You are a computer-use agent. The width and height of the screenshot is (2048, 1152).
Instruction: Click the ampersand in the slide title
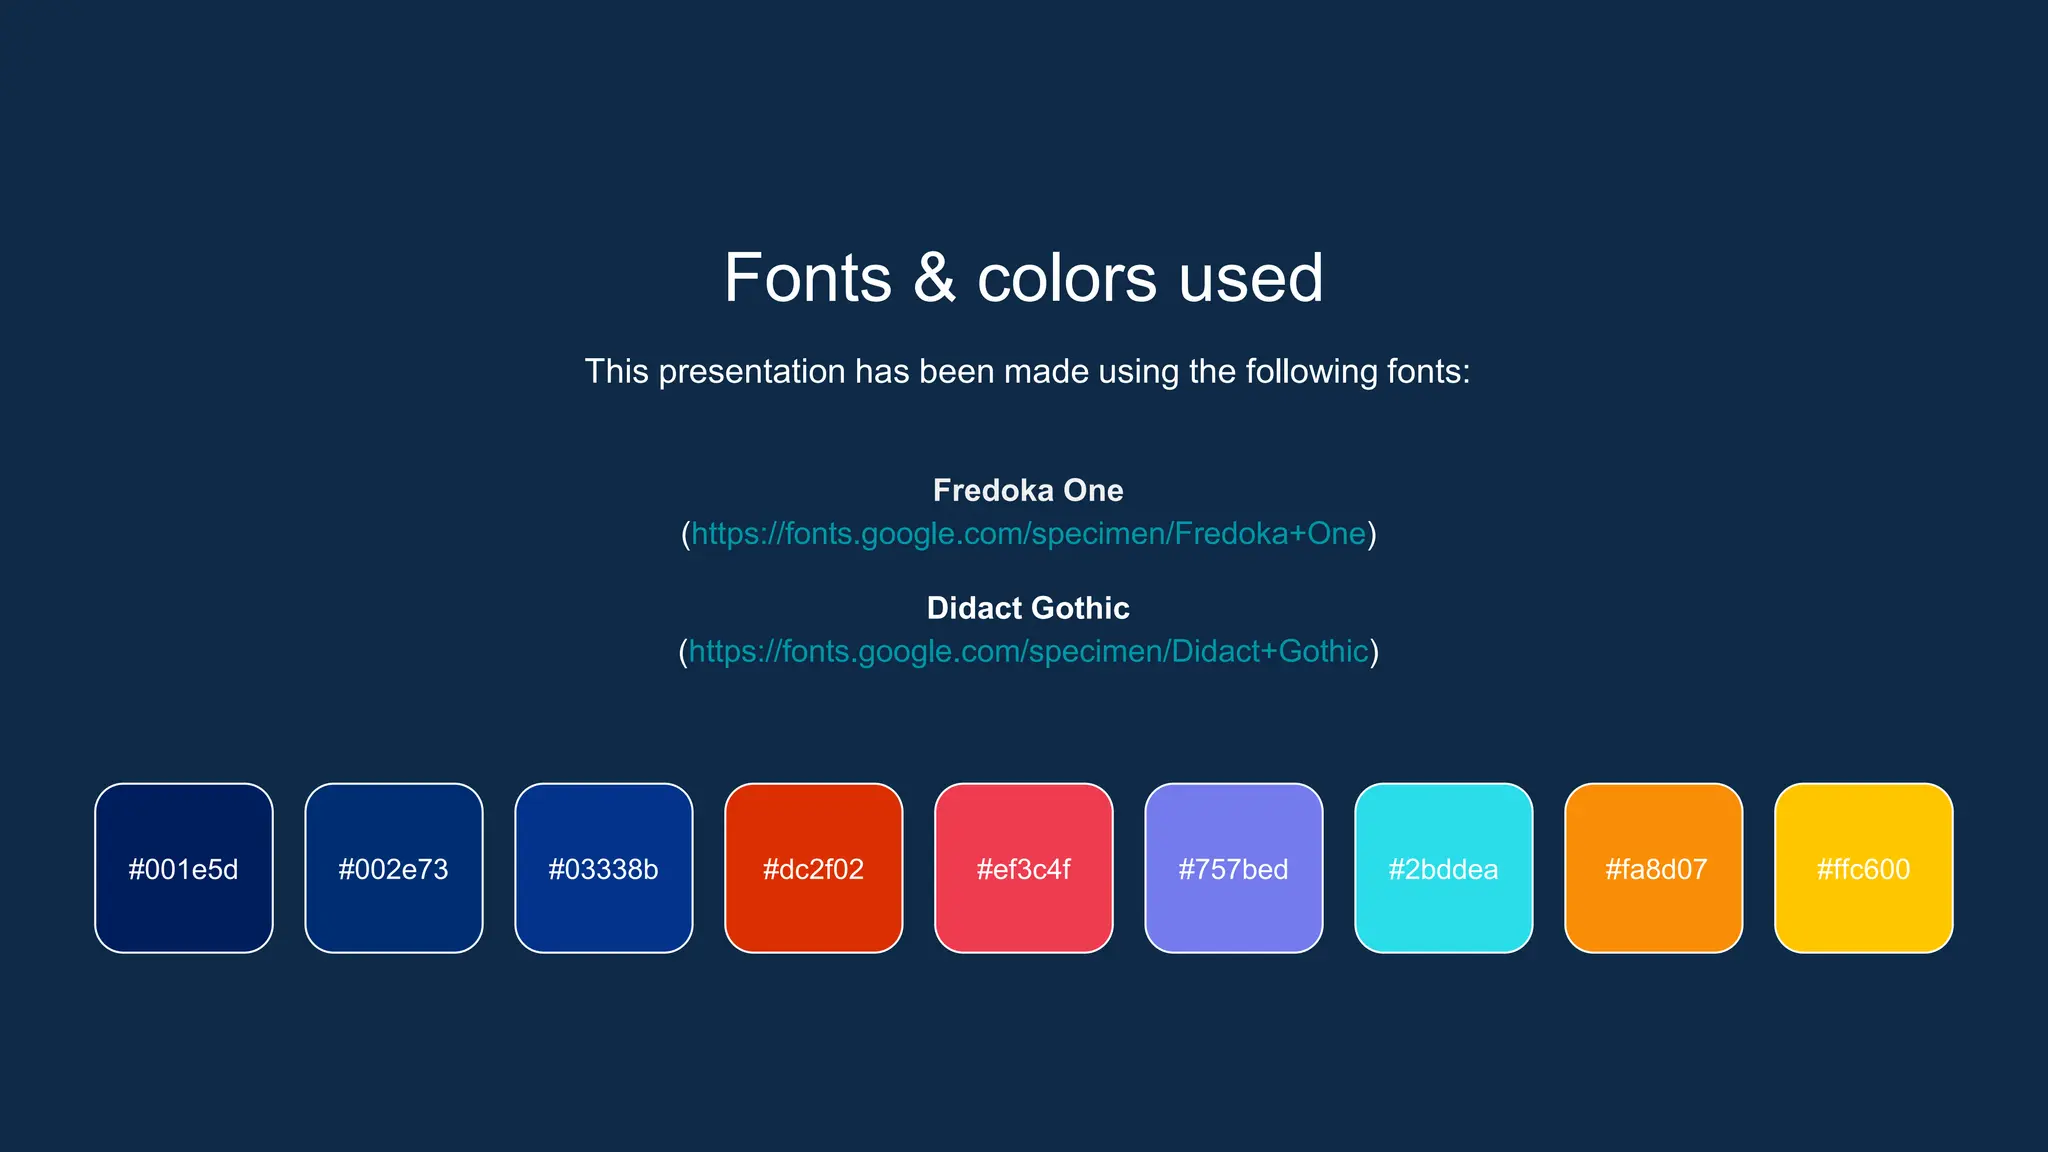click(x=934, y=278)
